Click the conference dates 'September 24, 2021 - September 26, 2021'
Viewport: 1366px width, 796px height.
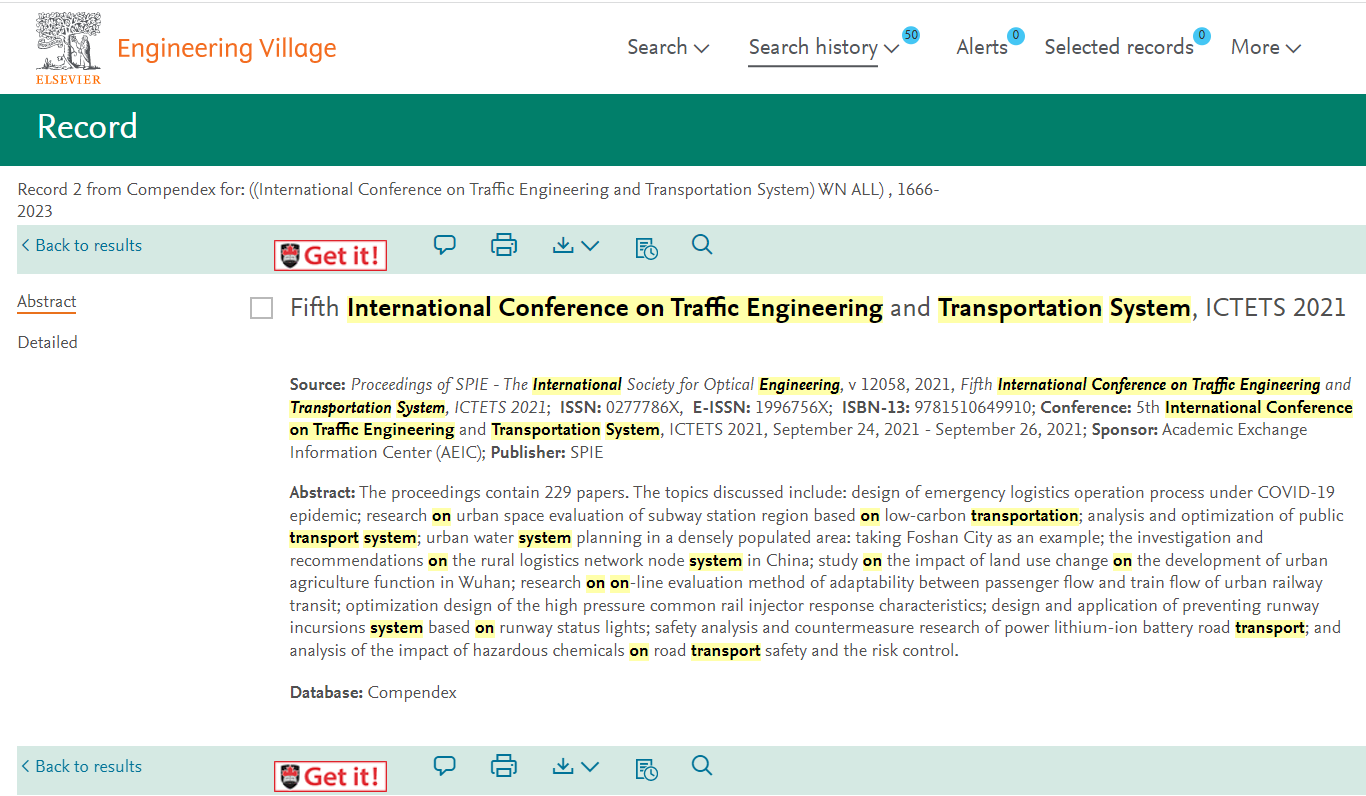point(928,429)
